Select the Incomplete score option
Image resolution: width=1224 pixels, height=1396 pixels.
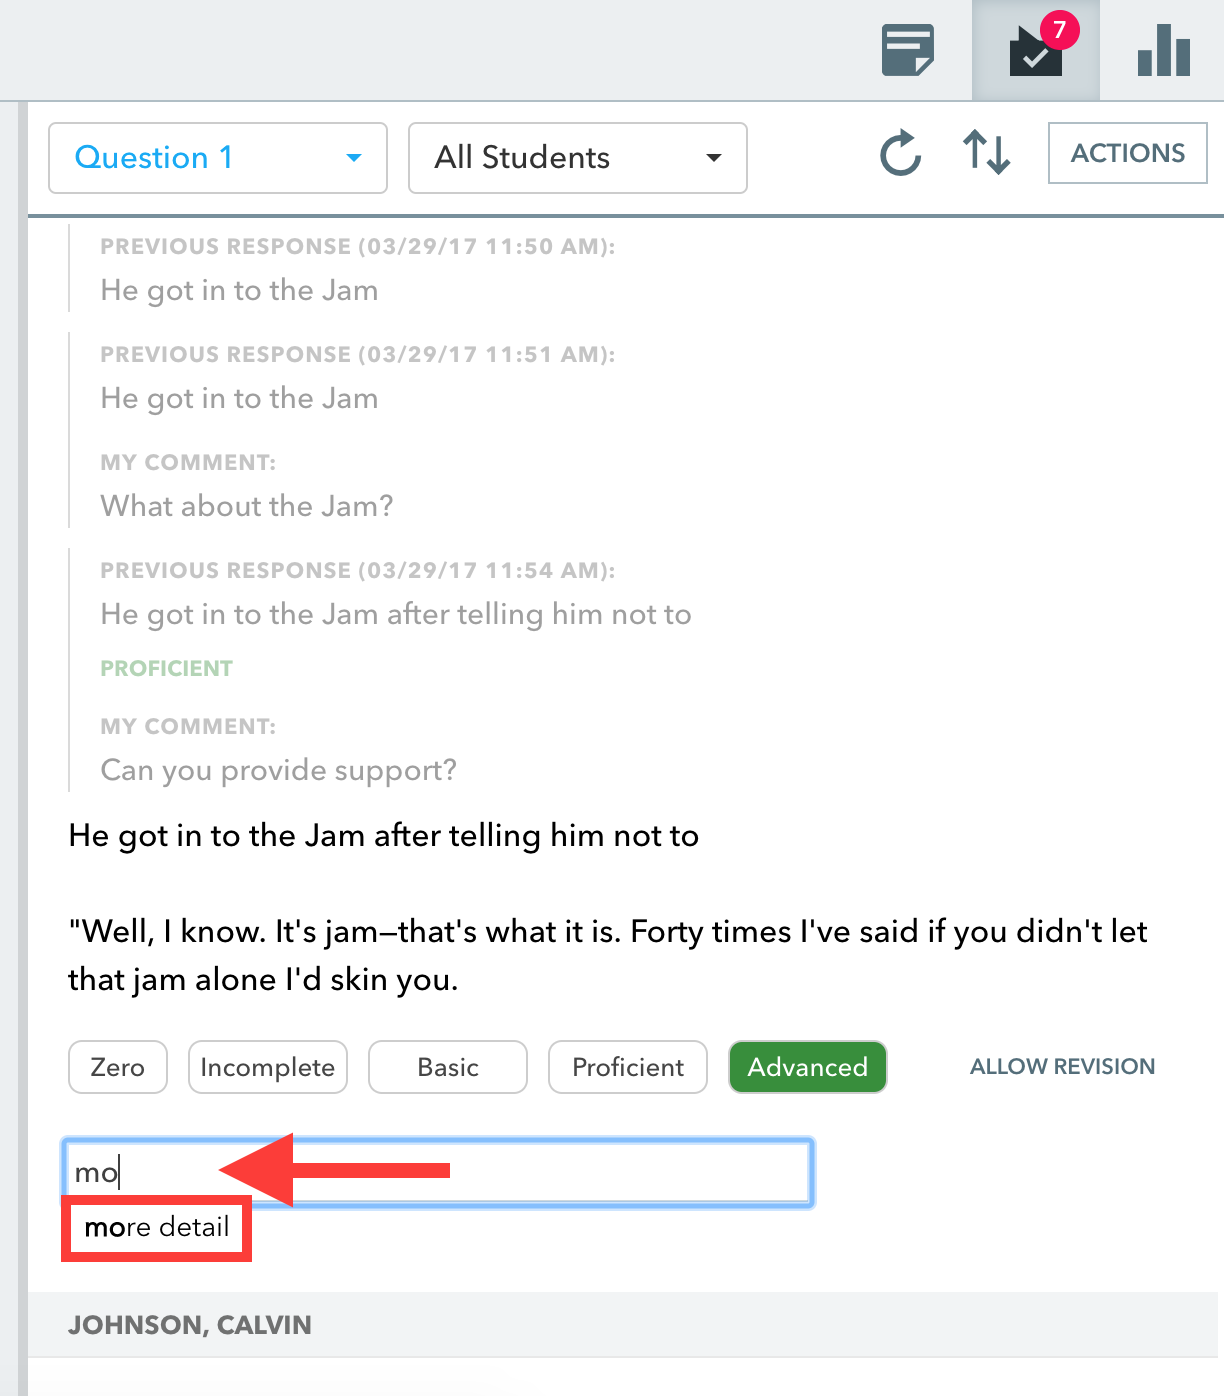tap(268, 1067)
